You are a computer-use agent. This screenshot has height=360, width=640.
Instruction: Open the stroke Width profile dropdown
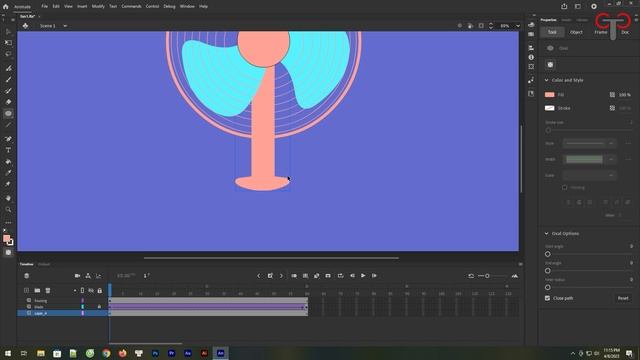[589, 159]
